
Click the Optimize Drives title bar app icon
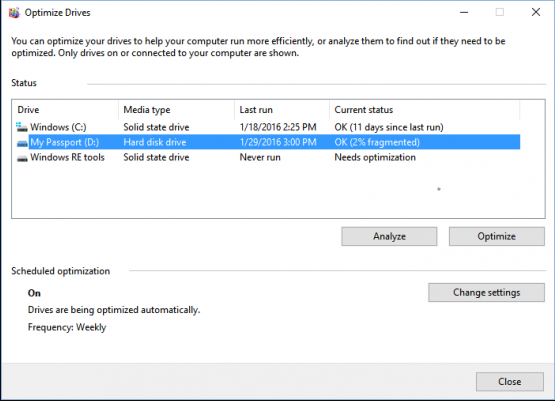15,13
